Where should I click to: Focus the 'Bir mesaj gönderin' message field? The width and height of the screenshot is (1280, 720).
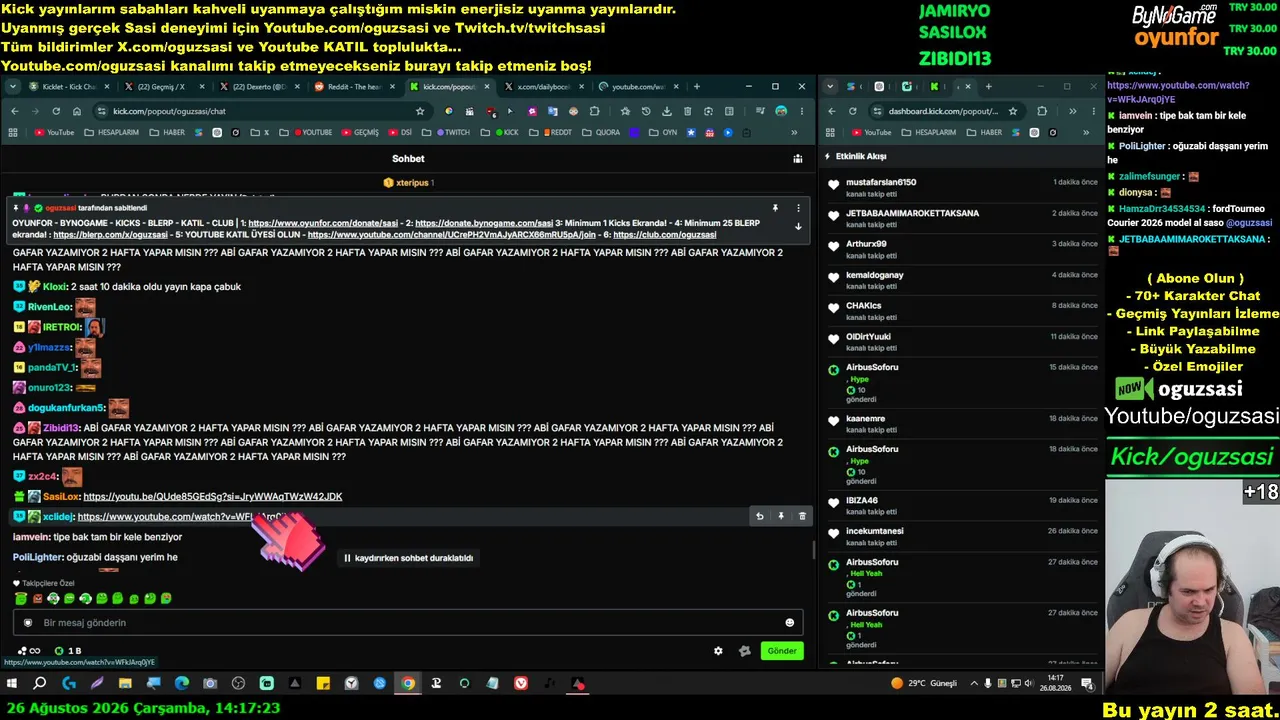tap(408, 623)
